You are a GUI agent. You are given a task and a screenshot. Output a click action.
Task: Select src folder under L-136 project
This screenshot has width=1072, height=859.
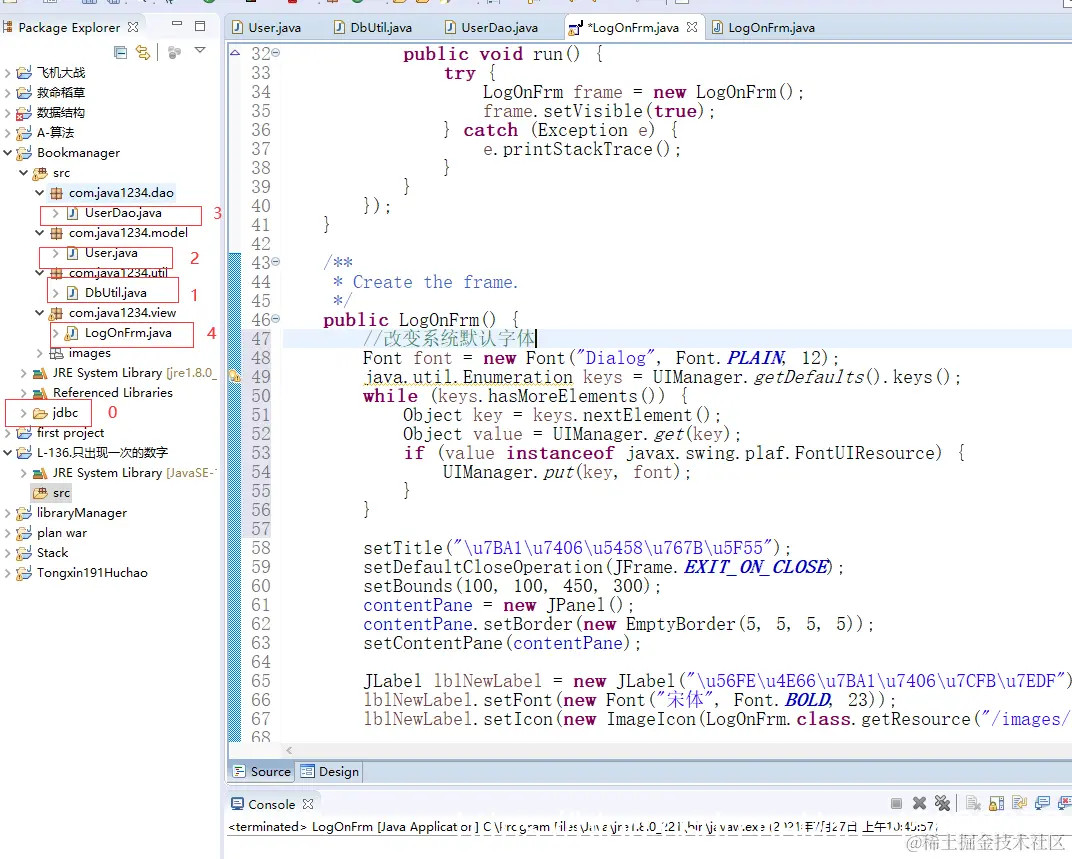click(x=61, y=493)
